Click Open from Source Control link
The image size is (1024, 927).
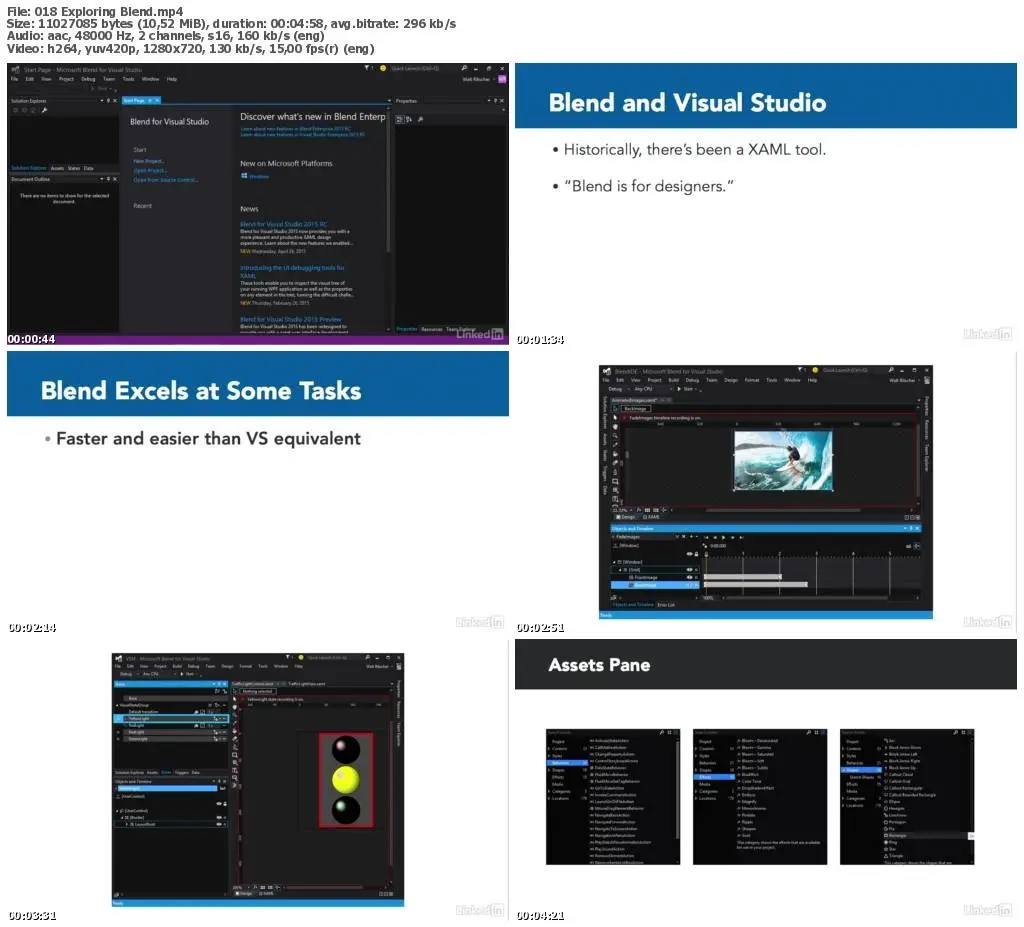tap(166, 180)
